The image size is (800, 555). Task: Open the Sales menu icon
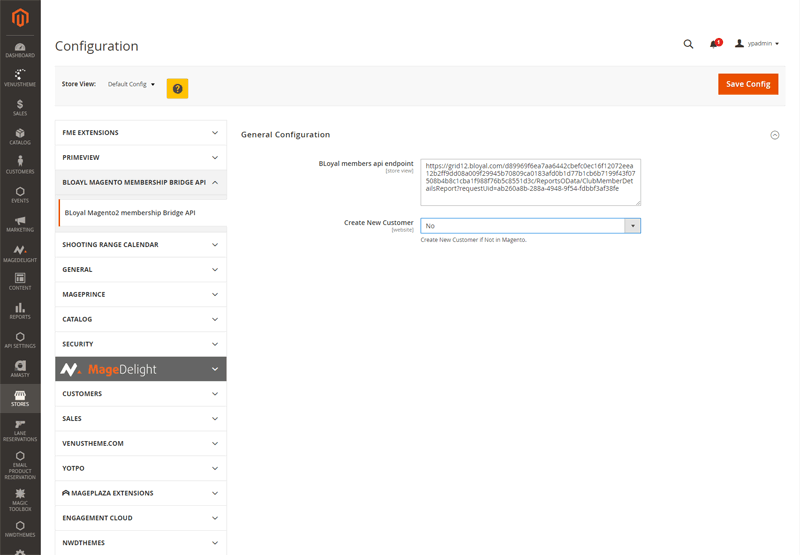20,107
